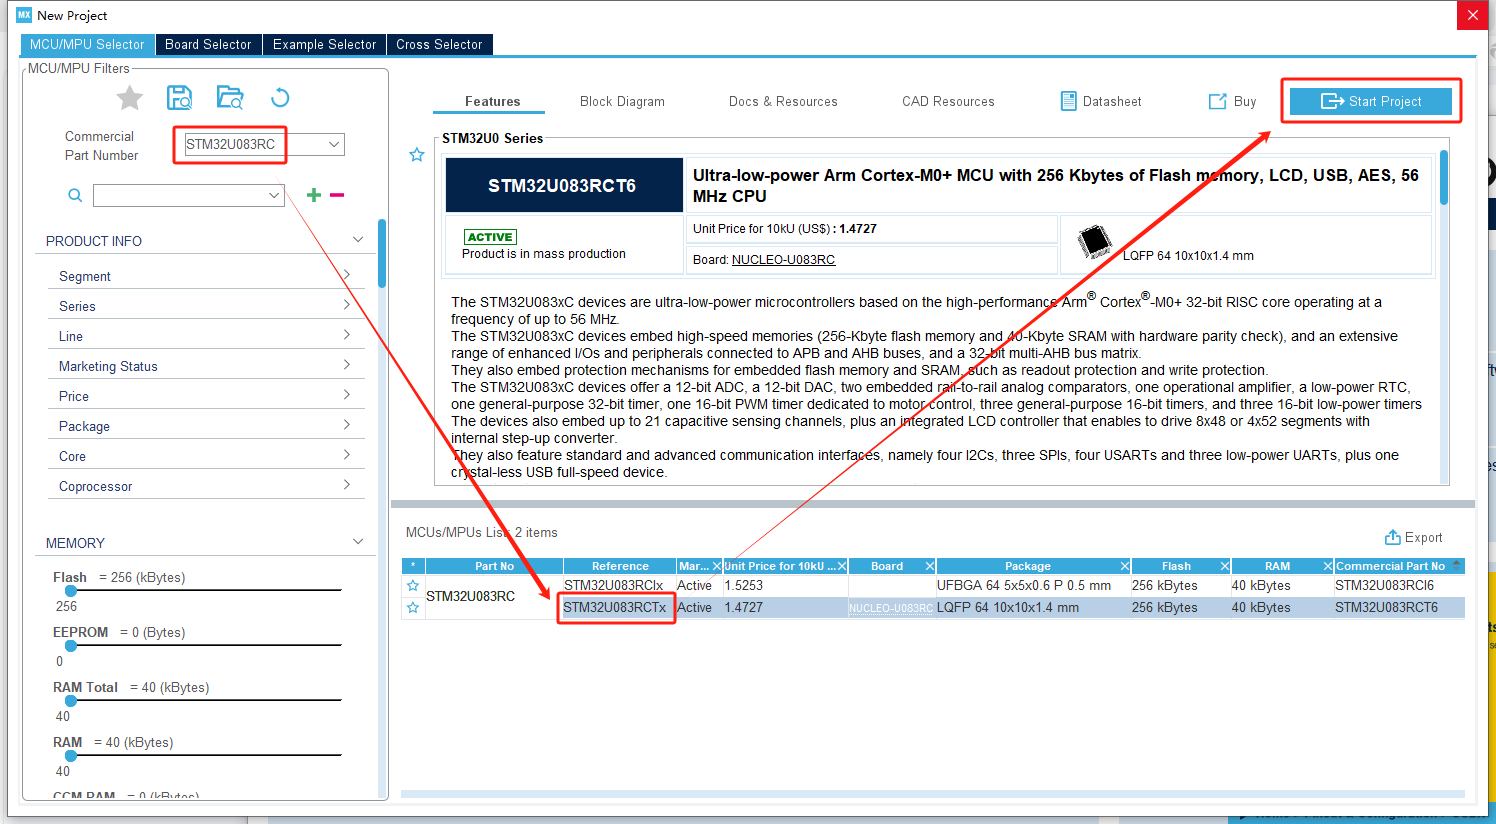Switch to Cross Selector tab
Screen dimensions: 1496x824
(x=439, y=44)
